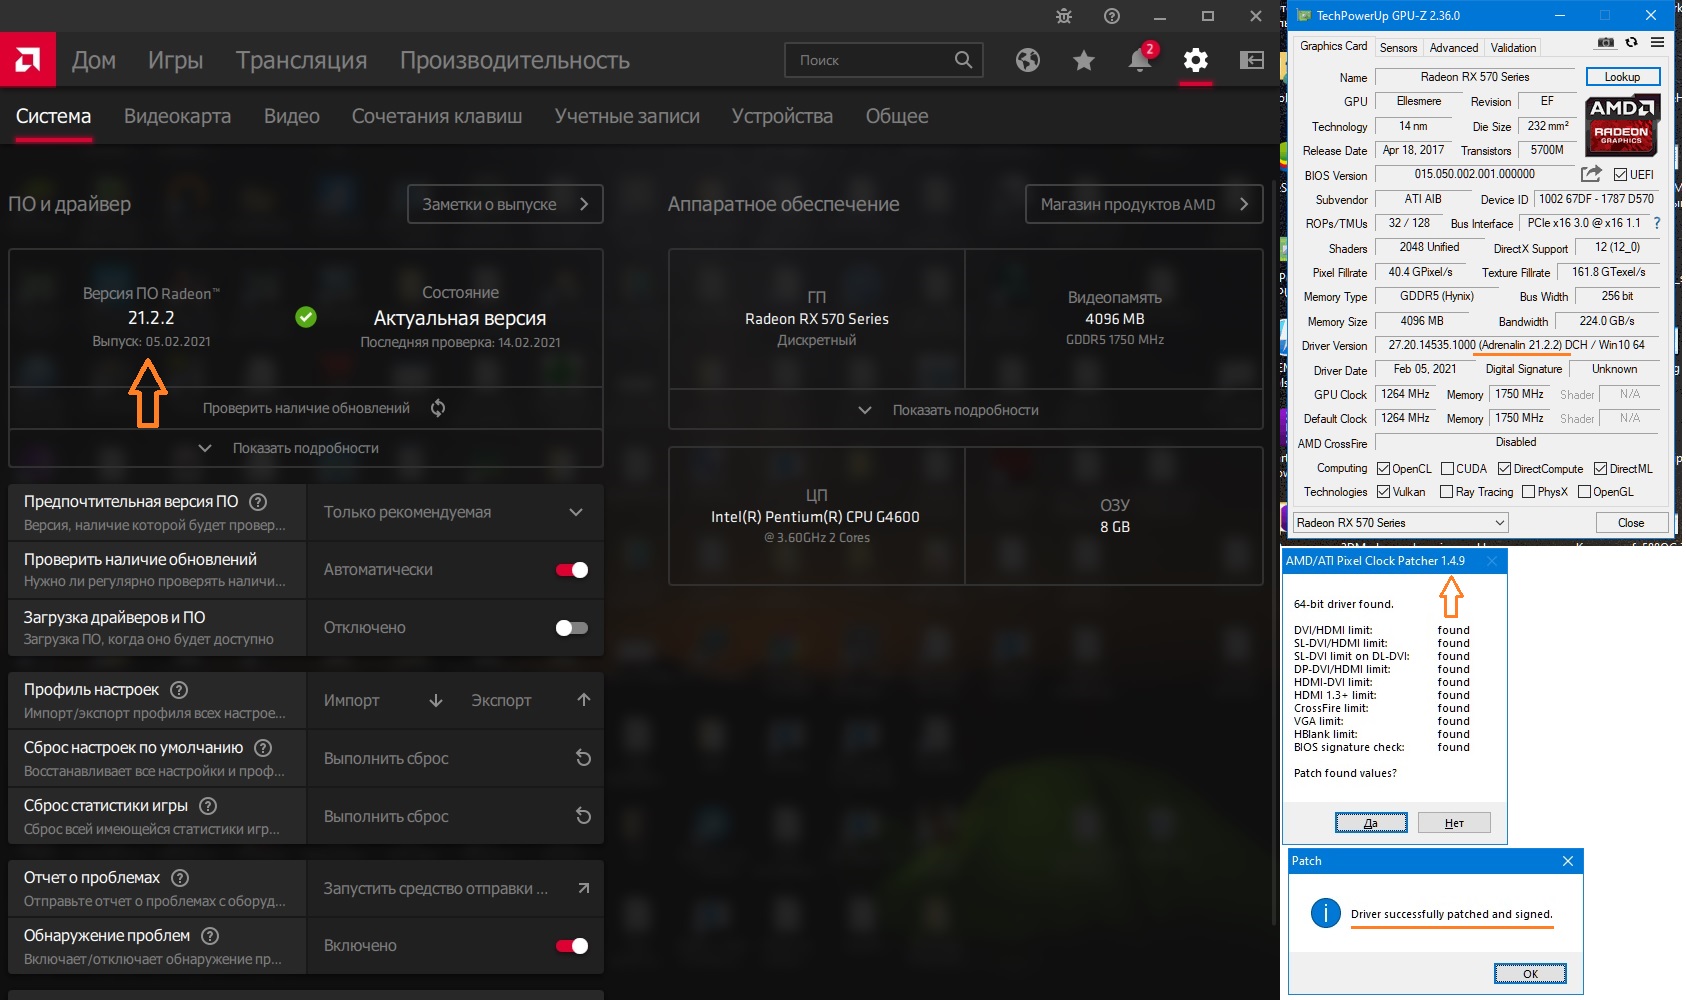Image resolution: width=1686 pixels, height=1000 pixels.
Task: Open Radeon Software help question-mark icon
Action: click(1112, 16)
